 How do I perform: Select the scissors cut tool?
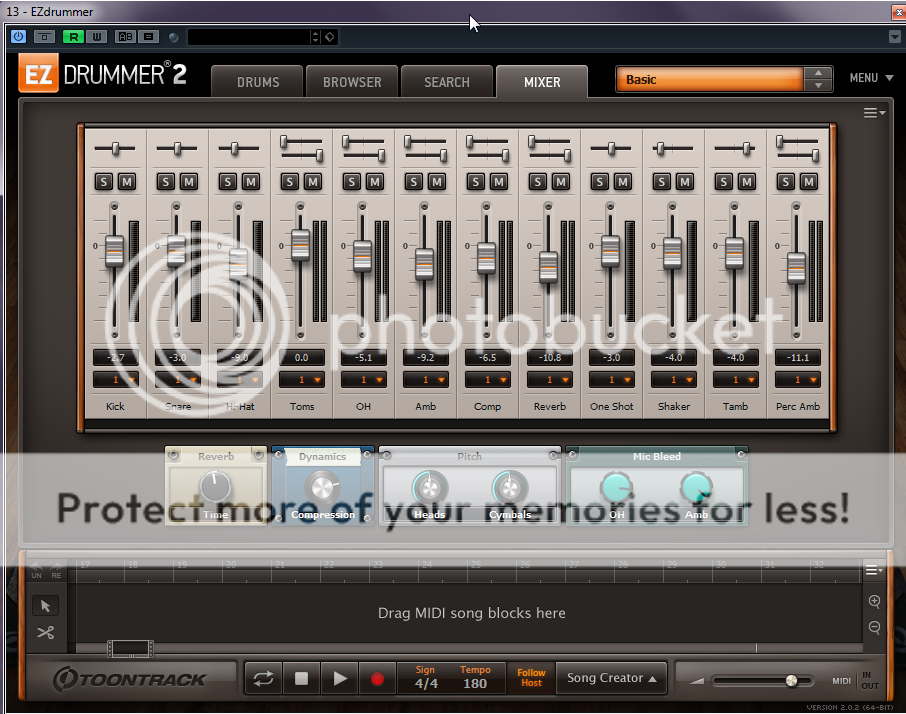click(45, 632)
